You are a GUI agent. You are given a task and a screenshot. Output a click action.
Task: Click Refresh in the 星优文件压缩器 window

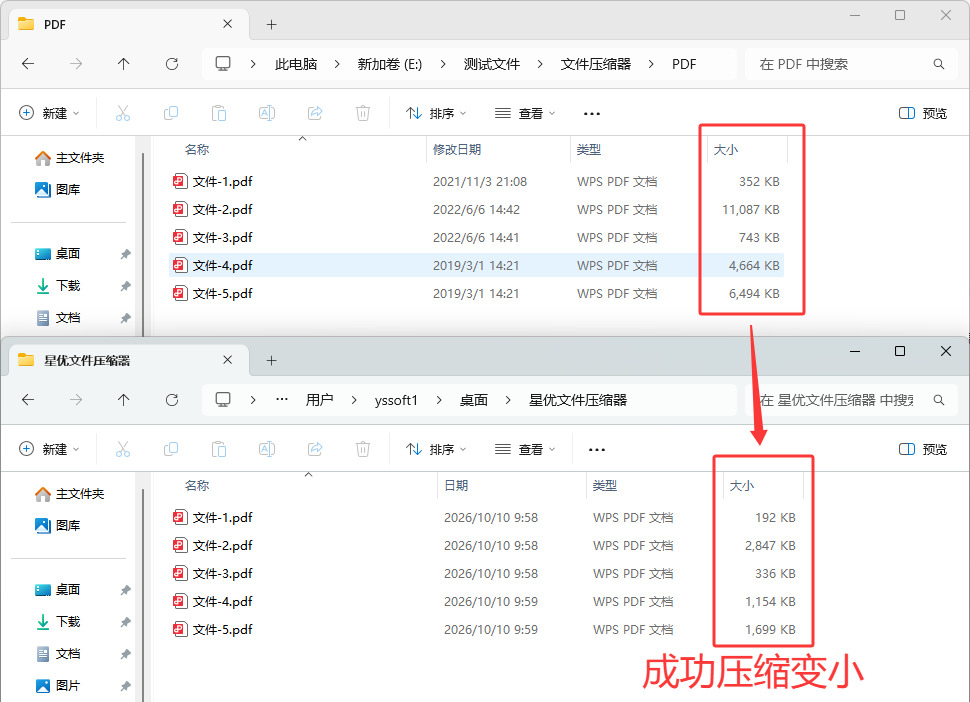(x=172, y=400)
